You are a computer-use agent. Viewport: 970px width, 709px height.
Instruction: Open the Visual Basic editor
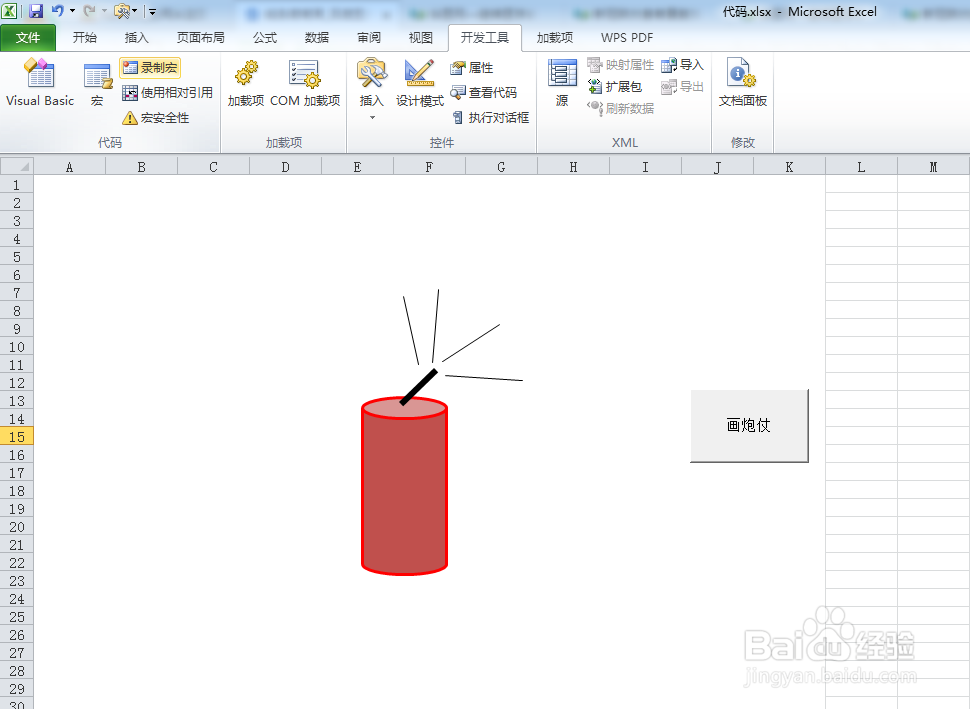tap(39, 85)
